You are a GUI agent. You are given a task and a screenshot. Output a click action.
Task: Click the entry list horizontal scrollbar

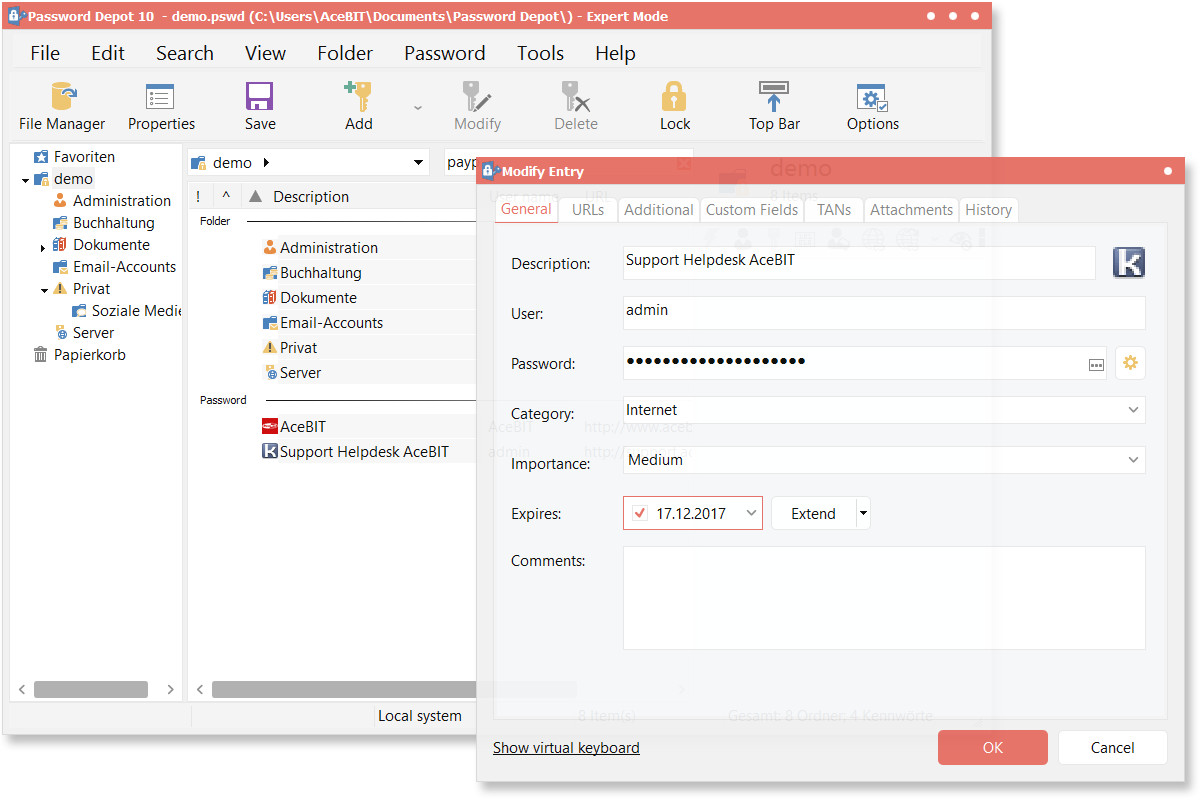point(394,689)
